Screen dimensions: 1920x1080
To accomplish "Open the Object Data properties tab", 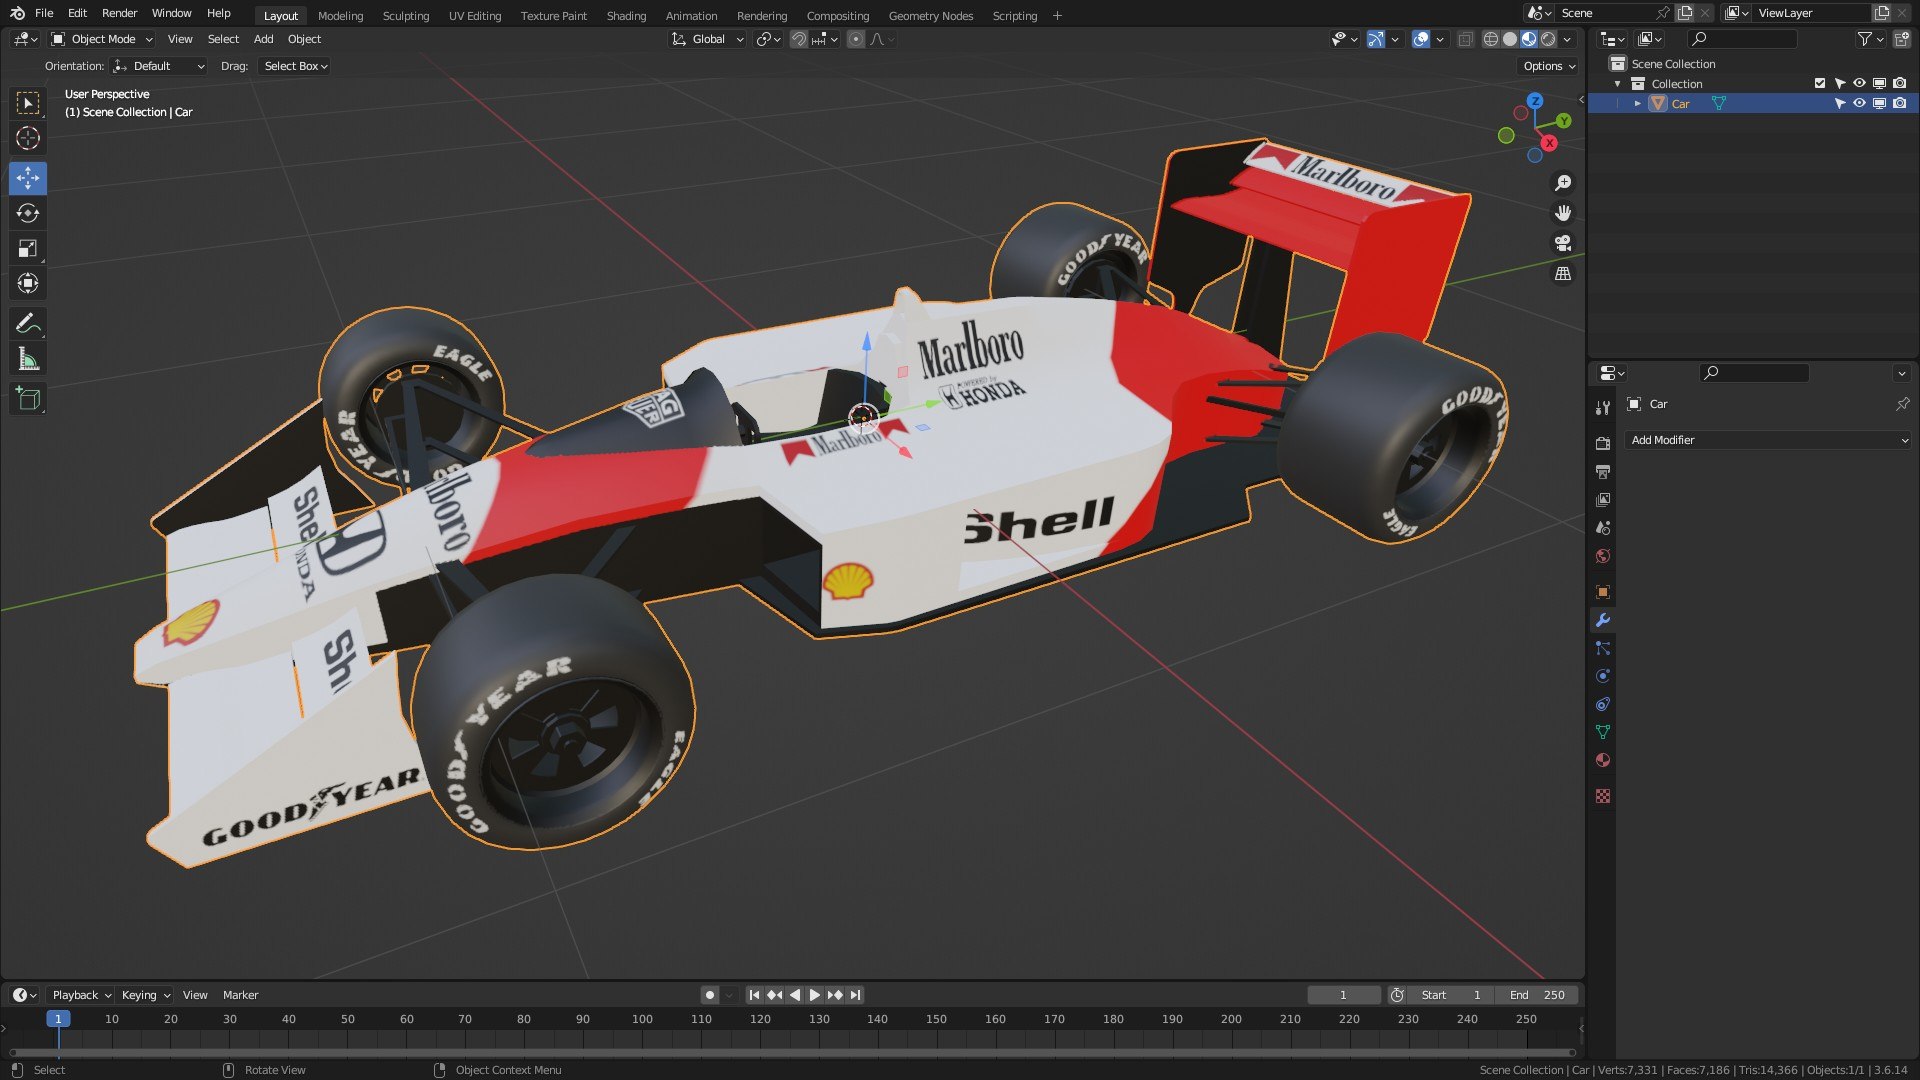I will (1603, 732).
